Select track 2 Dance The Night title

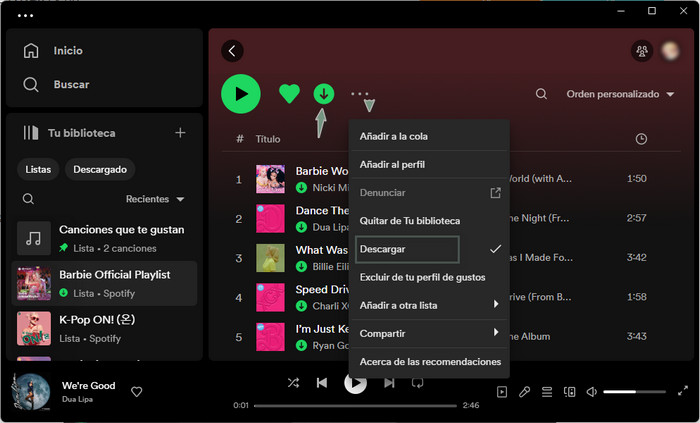(322, 211)
